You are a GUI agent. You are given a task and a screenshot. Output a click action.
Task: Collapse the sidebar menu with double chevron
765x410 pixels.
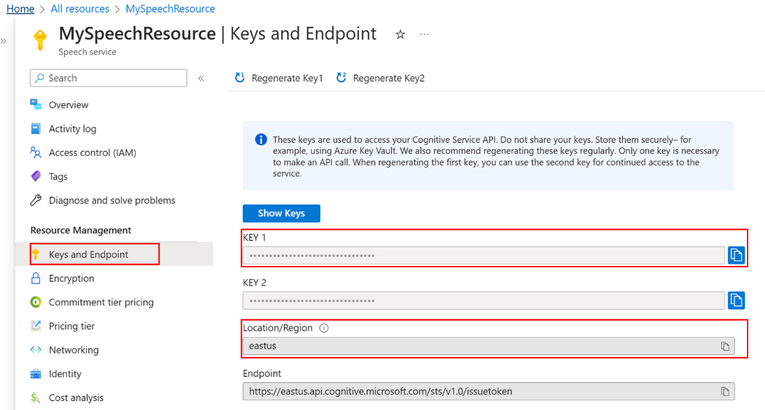click(201, 78)
